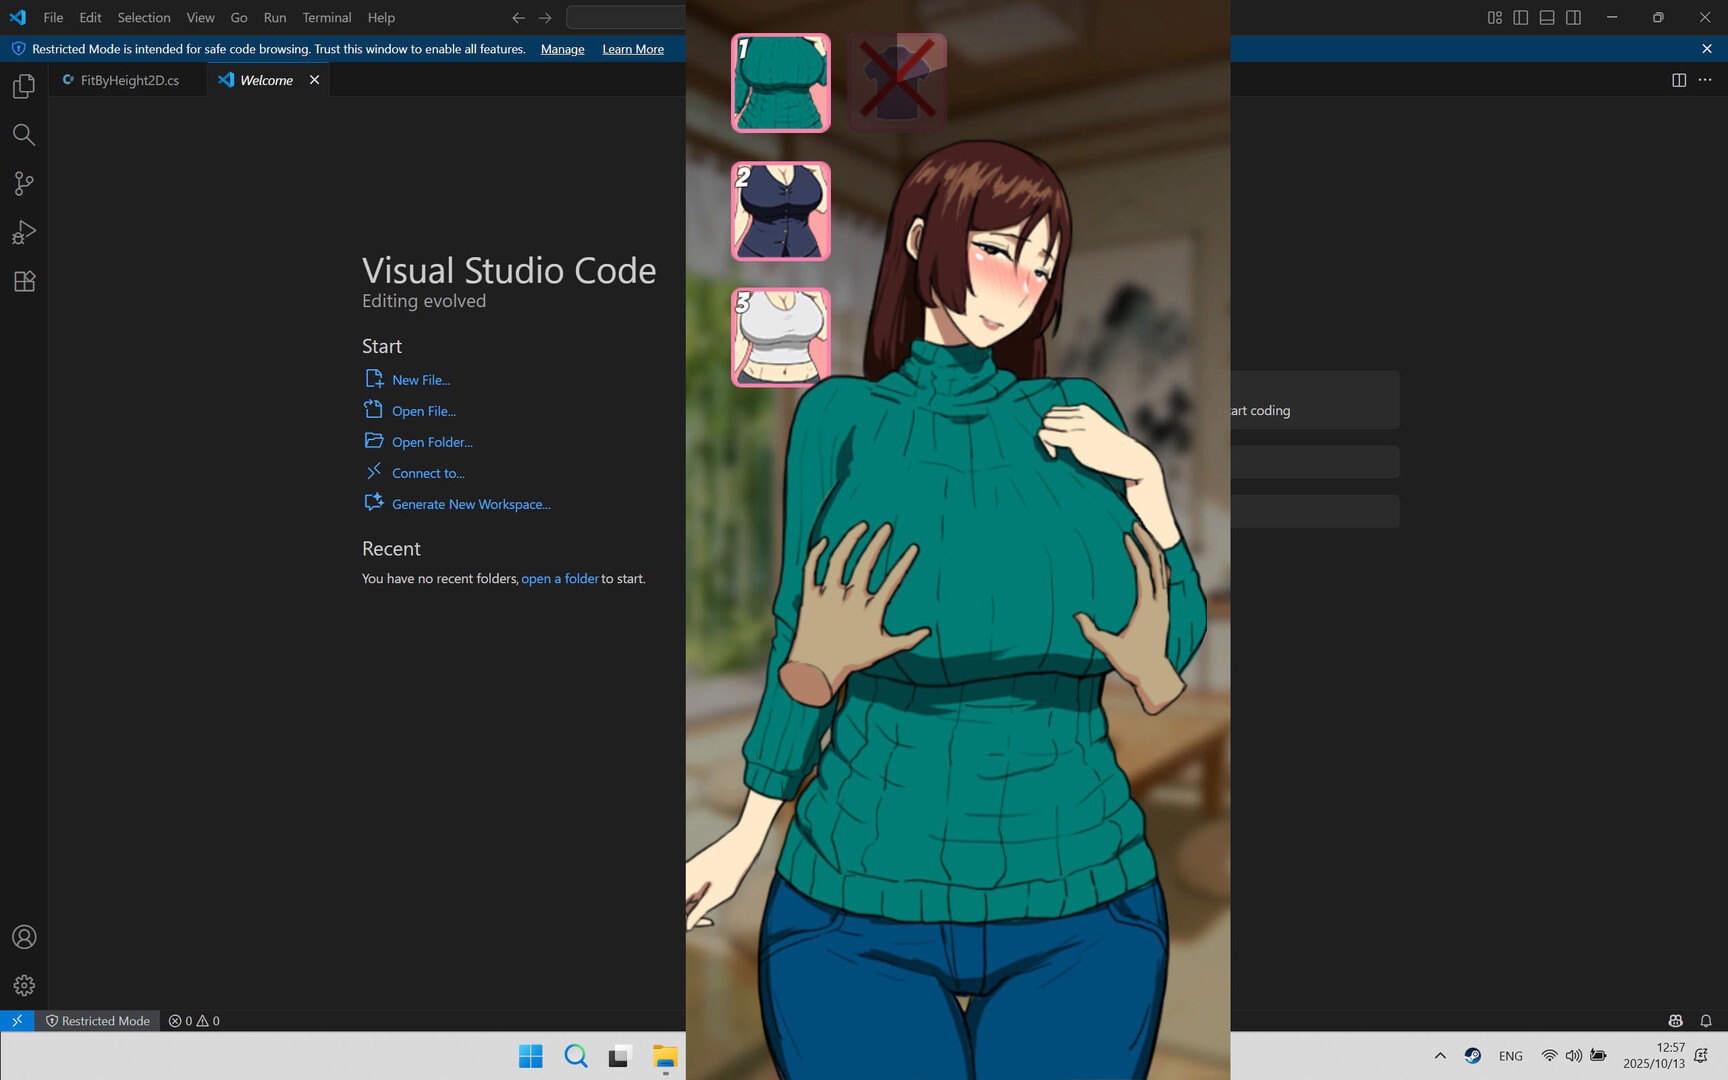Viewport: 1728px width, 1080px height.
Task: Close the Welcome tab
Action: [x=314, y=80]
